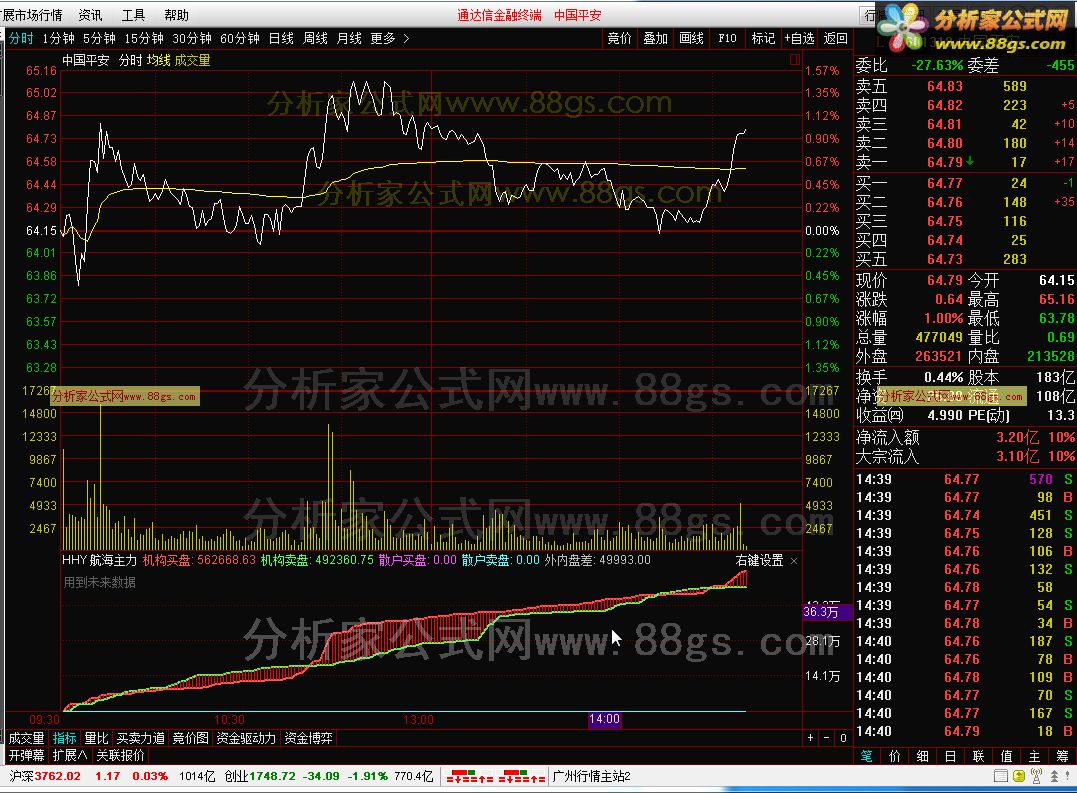This screenshot has width=1077, height=793.
Task: Click the yellow square status bar icon
Action: [x=1019, y=777]
